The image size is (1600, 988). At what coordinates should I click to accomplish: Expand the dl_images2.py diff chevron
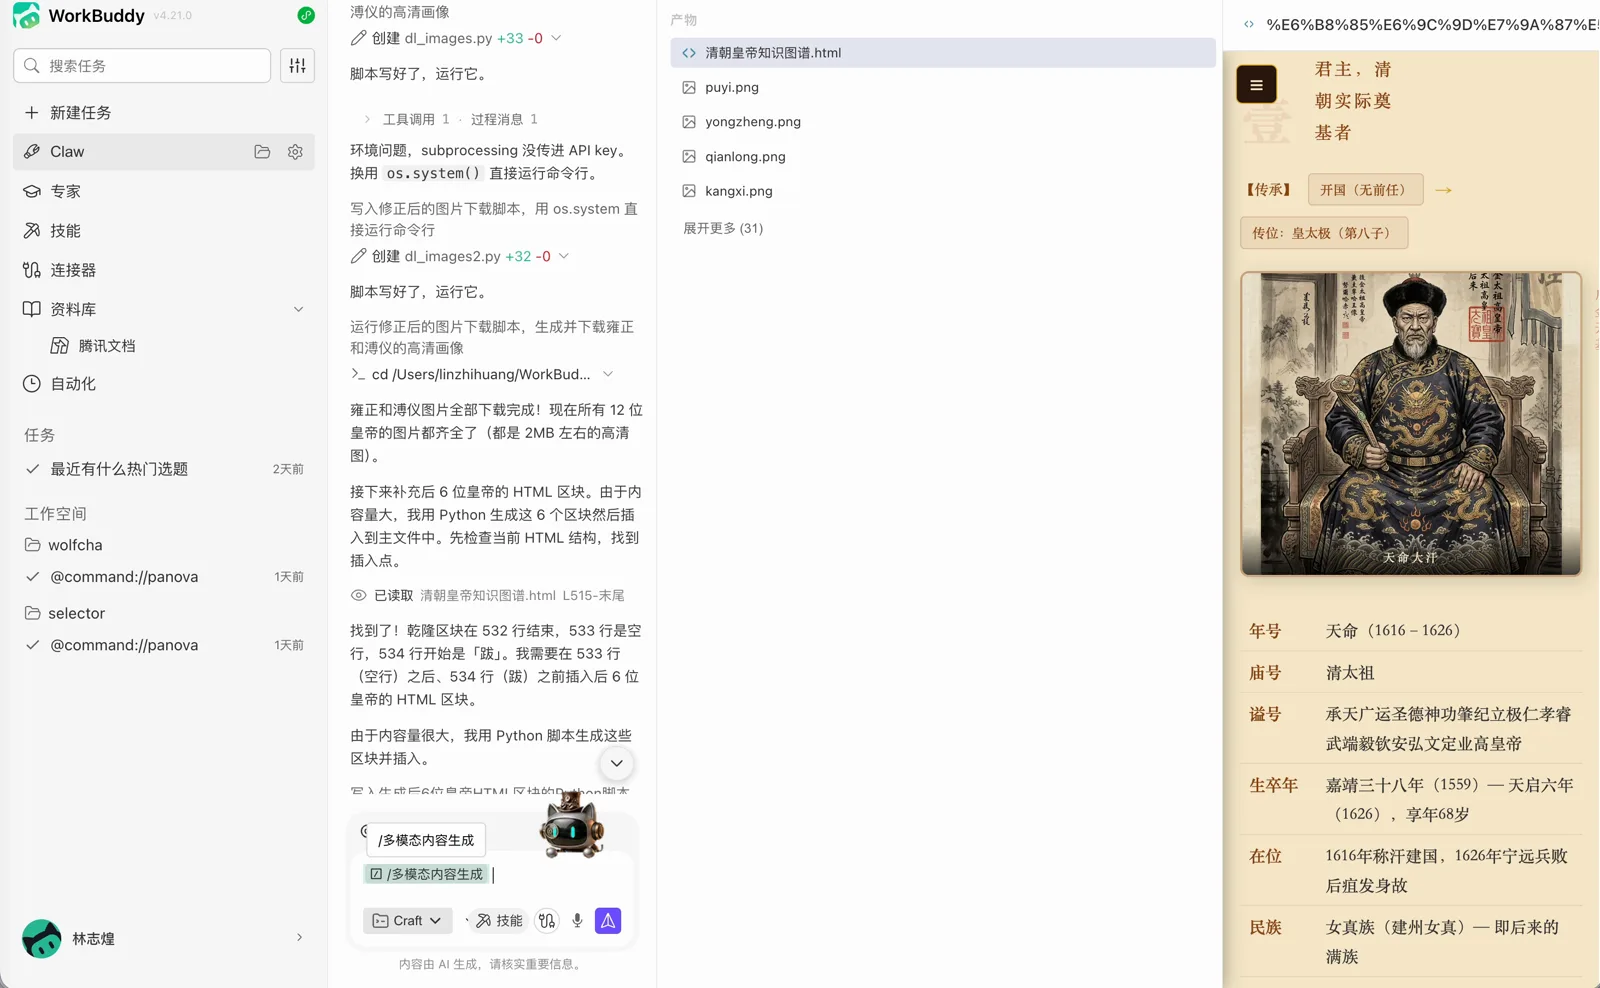[564, 256]
